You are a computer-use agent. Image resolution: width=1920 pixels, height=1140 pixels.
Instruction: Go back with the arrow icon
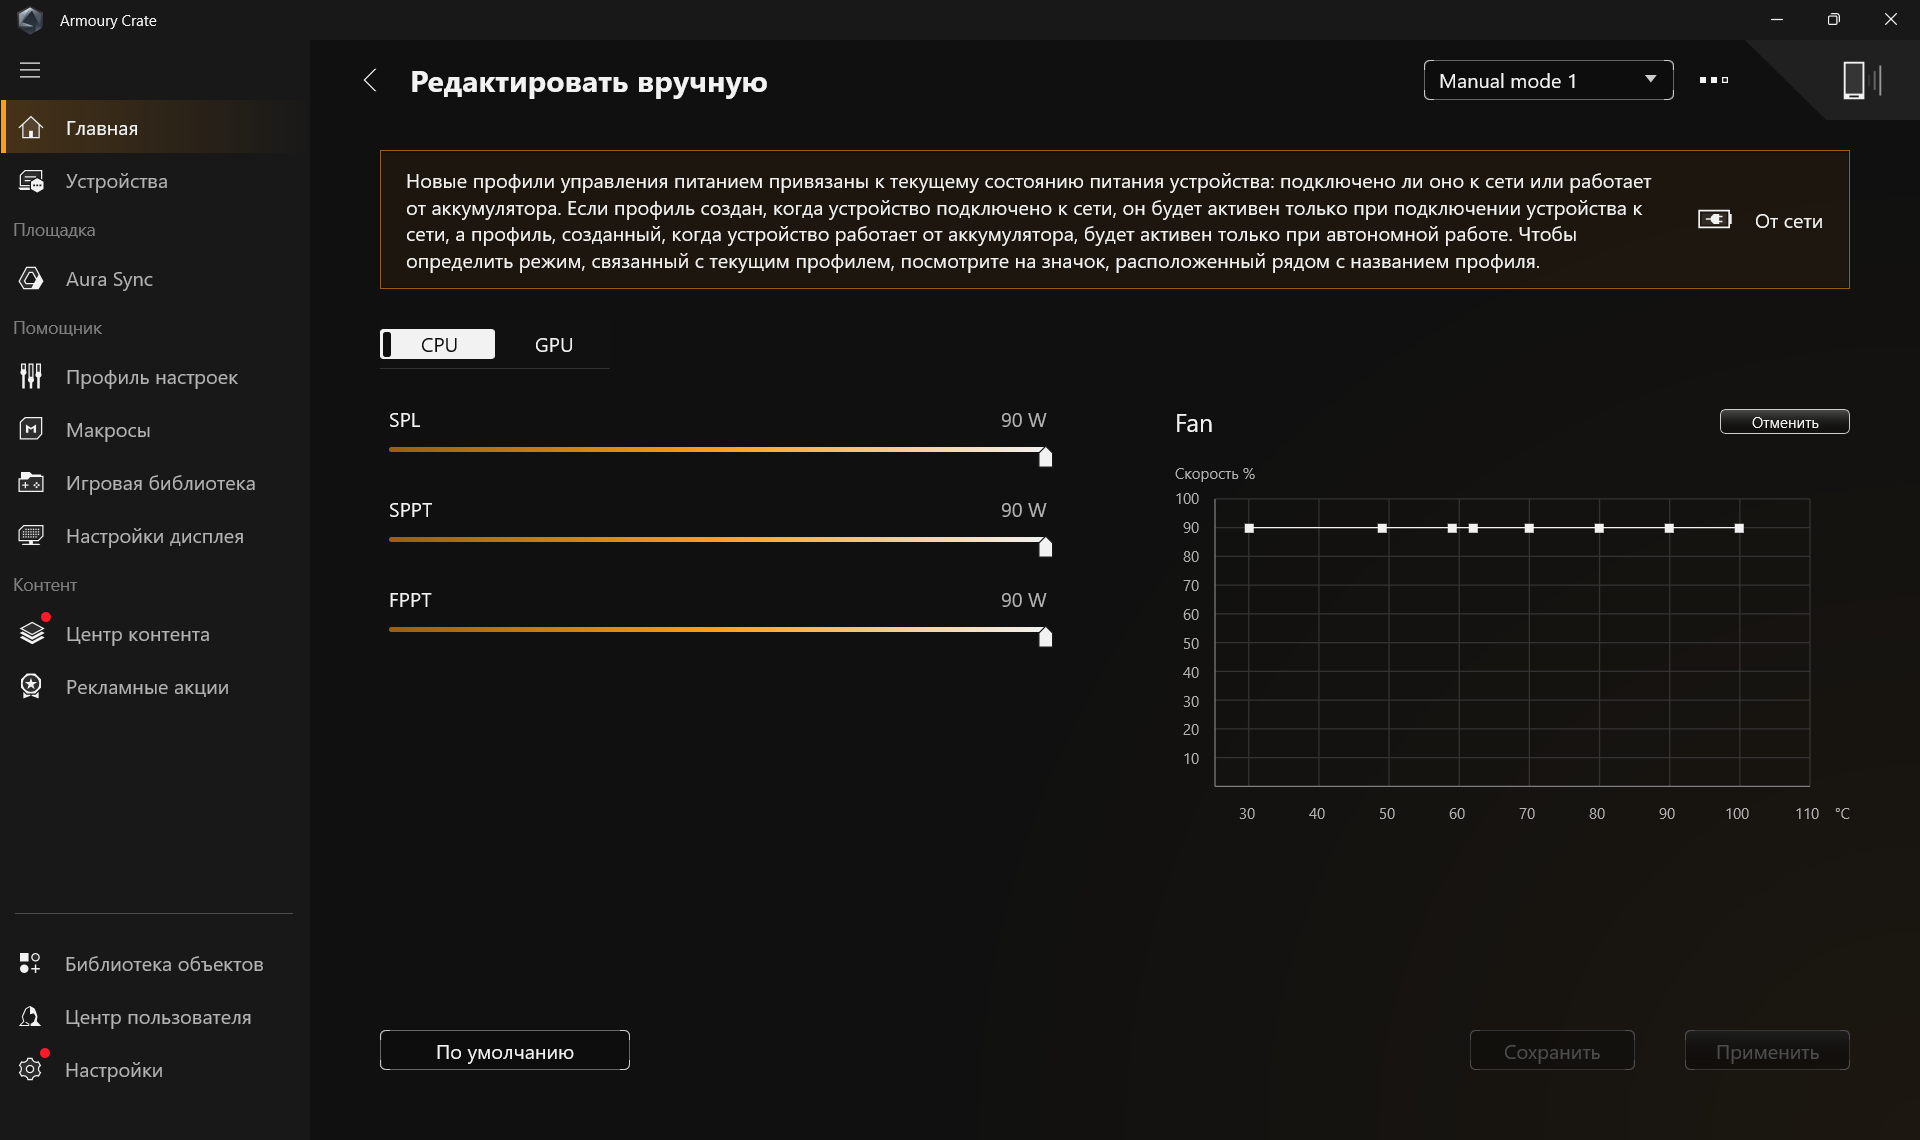(370, 81)
